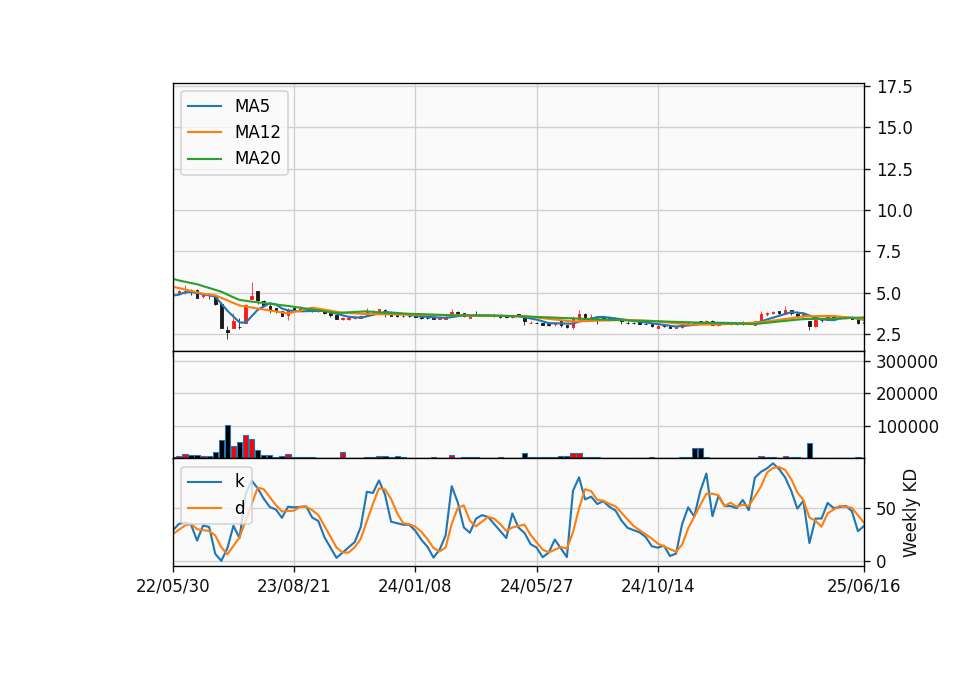
Task: Click the 12.5 price axis label
Action: pos(894,170)
